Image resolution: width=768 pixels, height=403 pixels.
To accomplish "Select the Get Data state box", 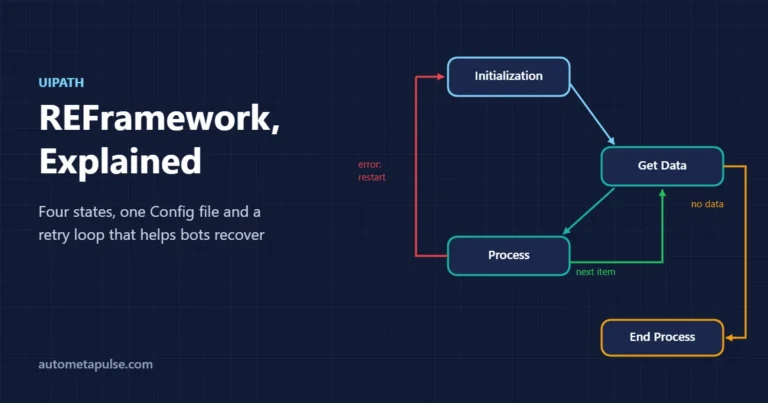I will pos(662,166).
